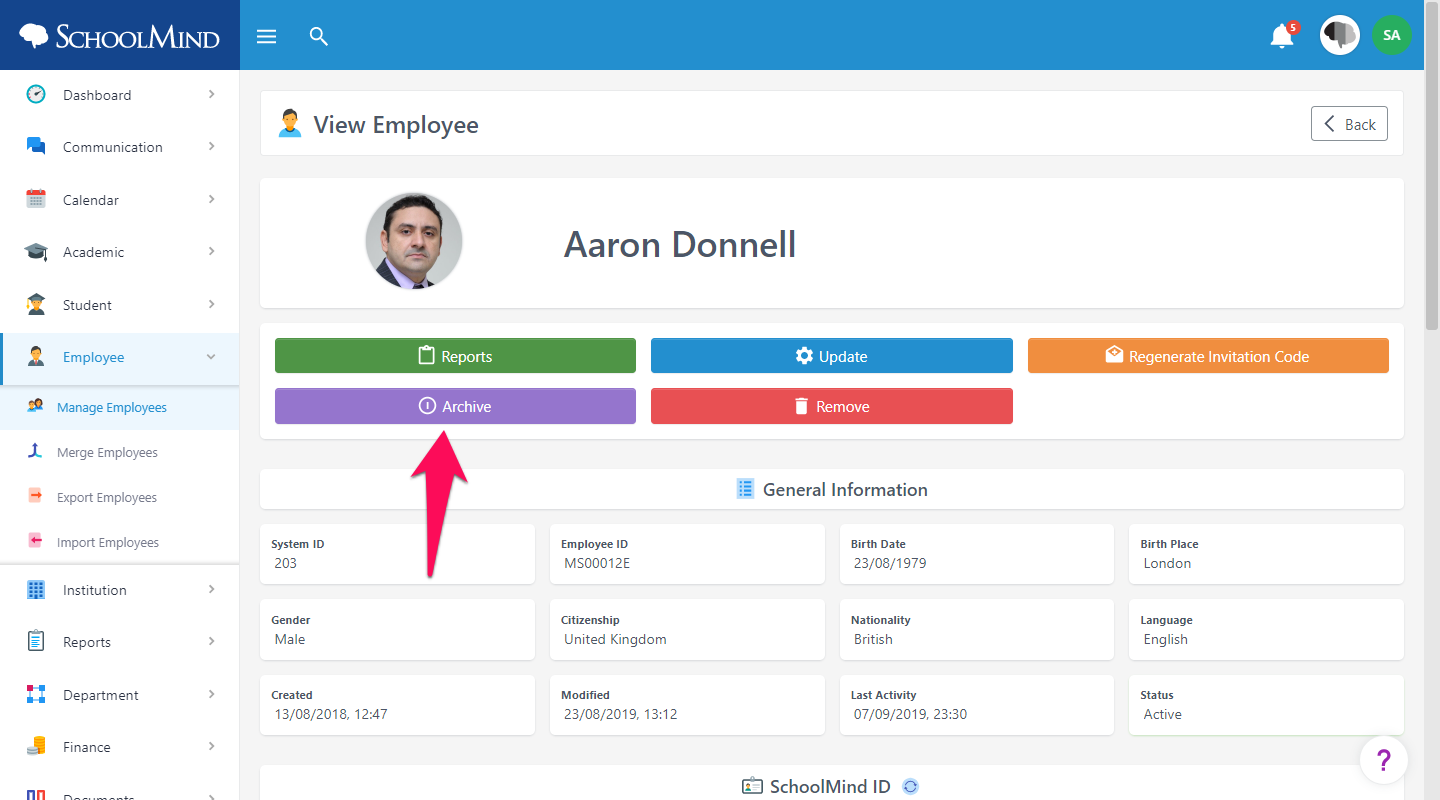Click the Status value Active
Screen dimensions: 1440x800
click(1162, 714)
